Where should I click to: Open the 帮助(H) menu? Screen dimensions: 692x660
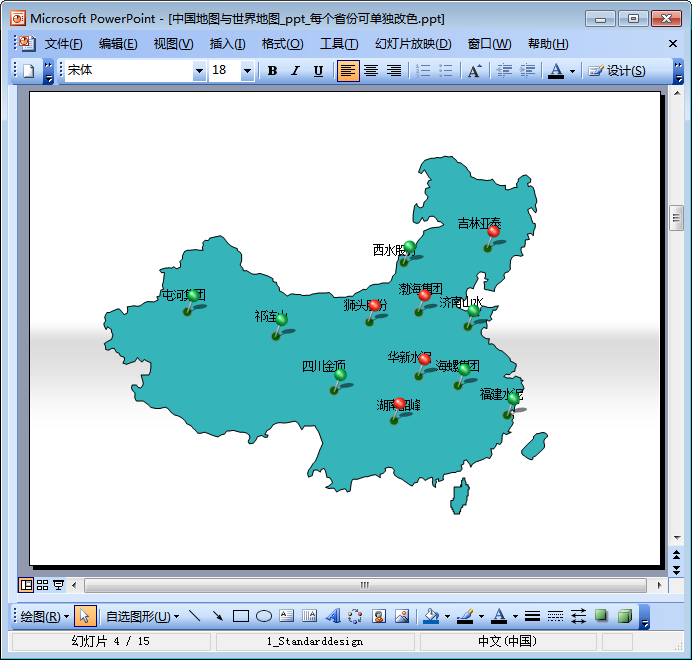pos(548,44)
